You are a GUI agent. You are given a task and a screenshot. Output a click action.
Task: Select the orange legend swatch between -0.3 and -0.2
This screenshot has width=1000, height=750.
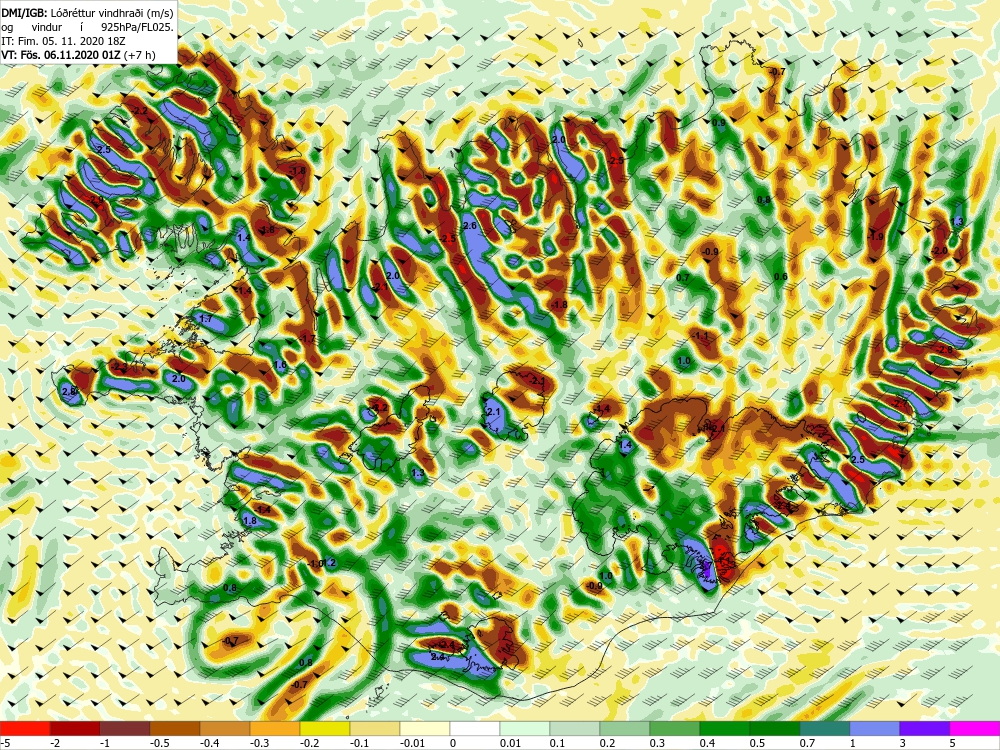coord(275,728)
